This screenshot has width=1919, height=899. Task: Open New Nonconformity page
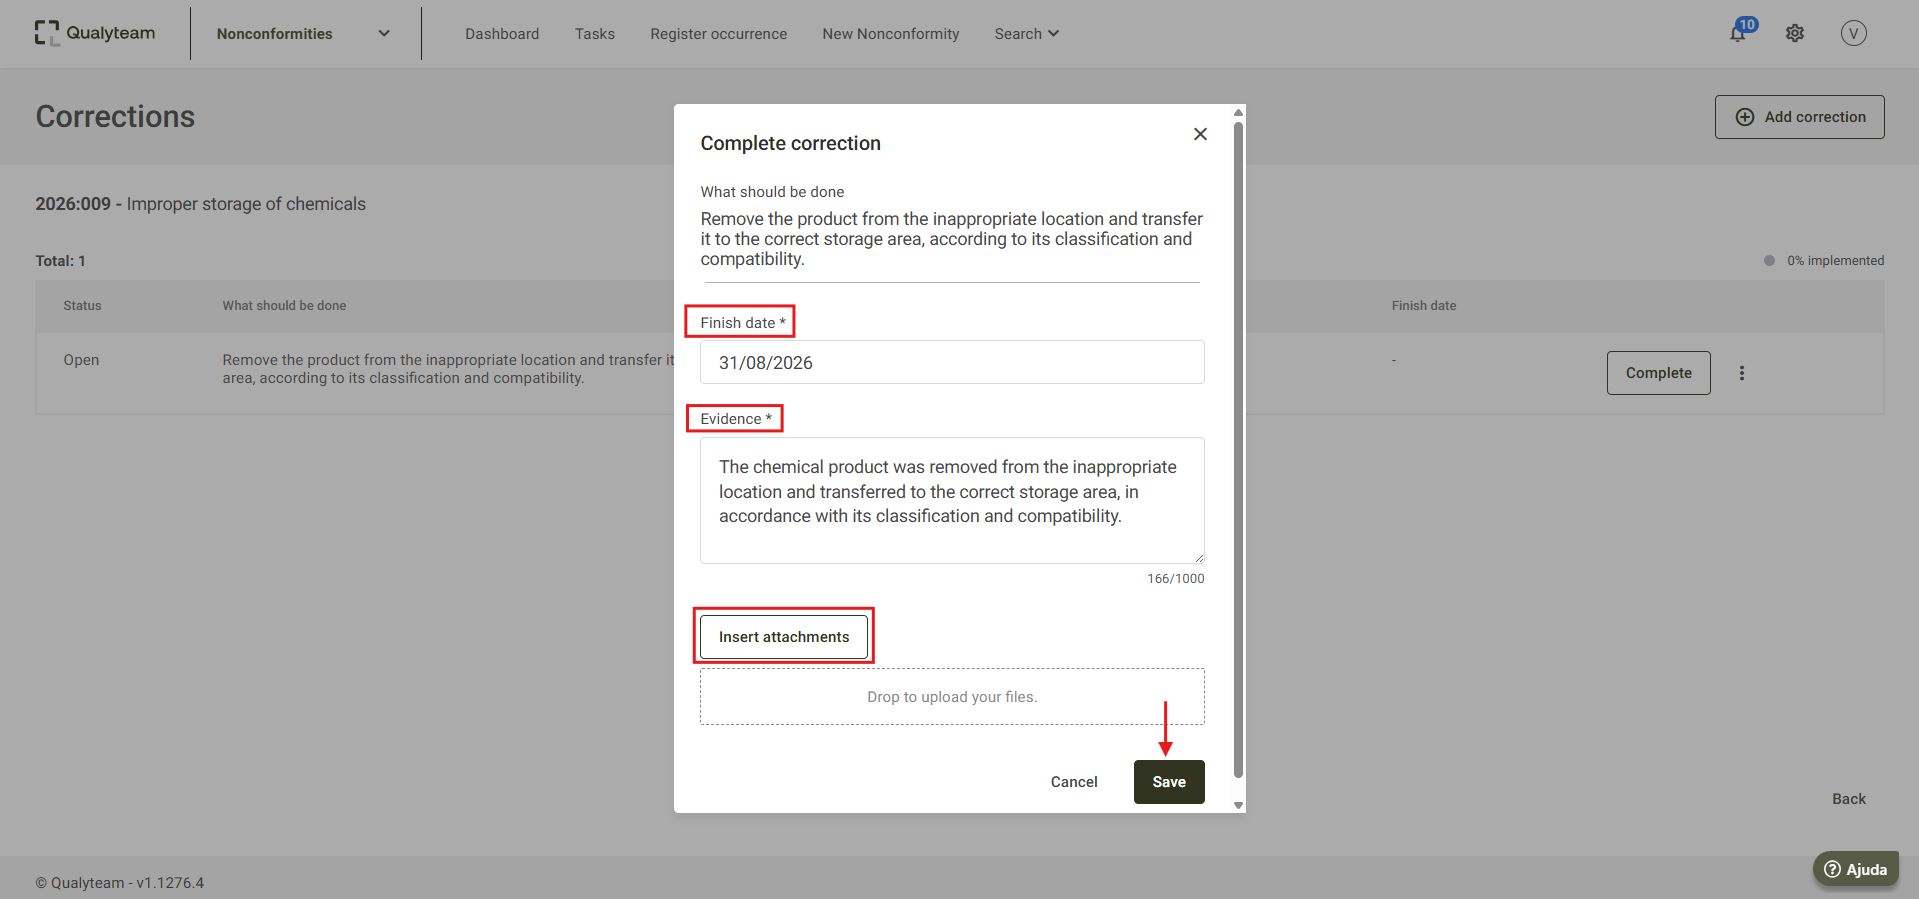pos(891,34)
